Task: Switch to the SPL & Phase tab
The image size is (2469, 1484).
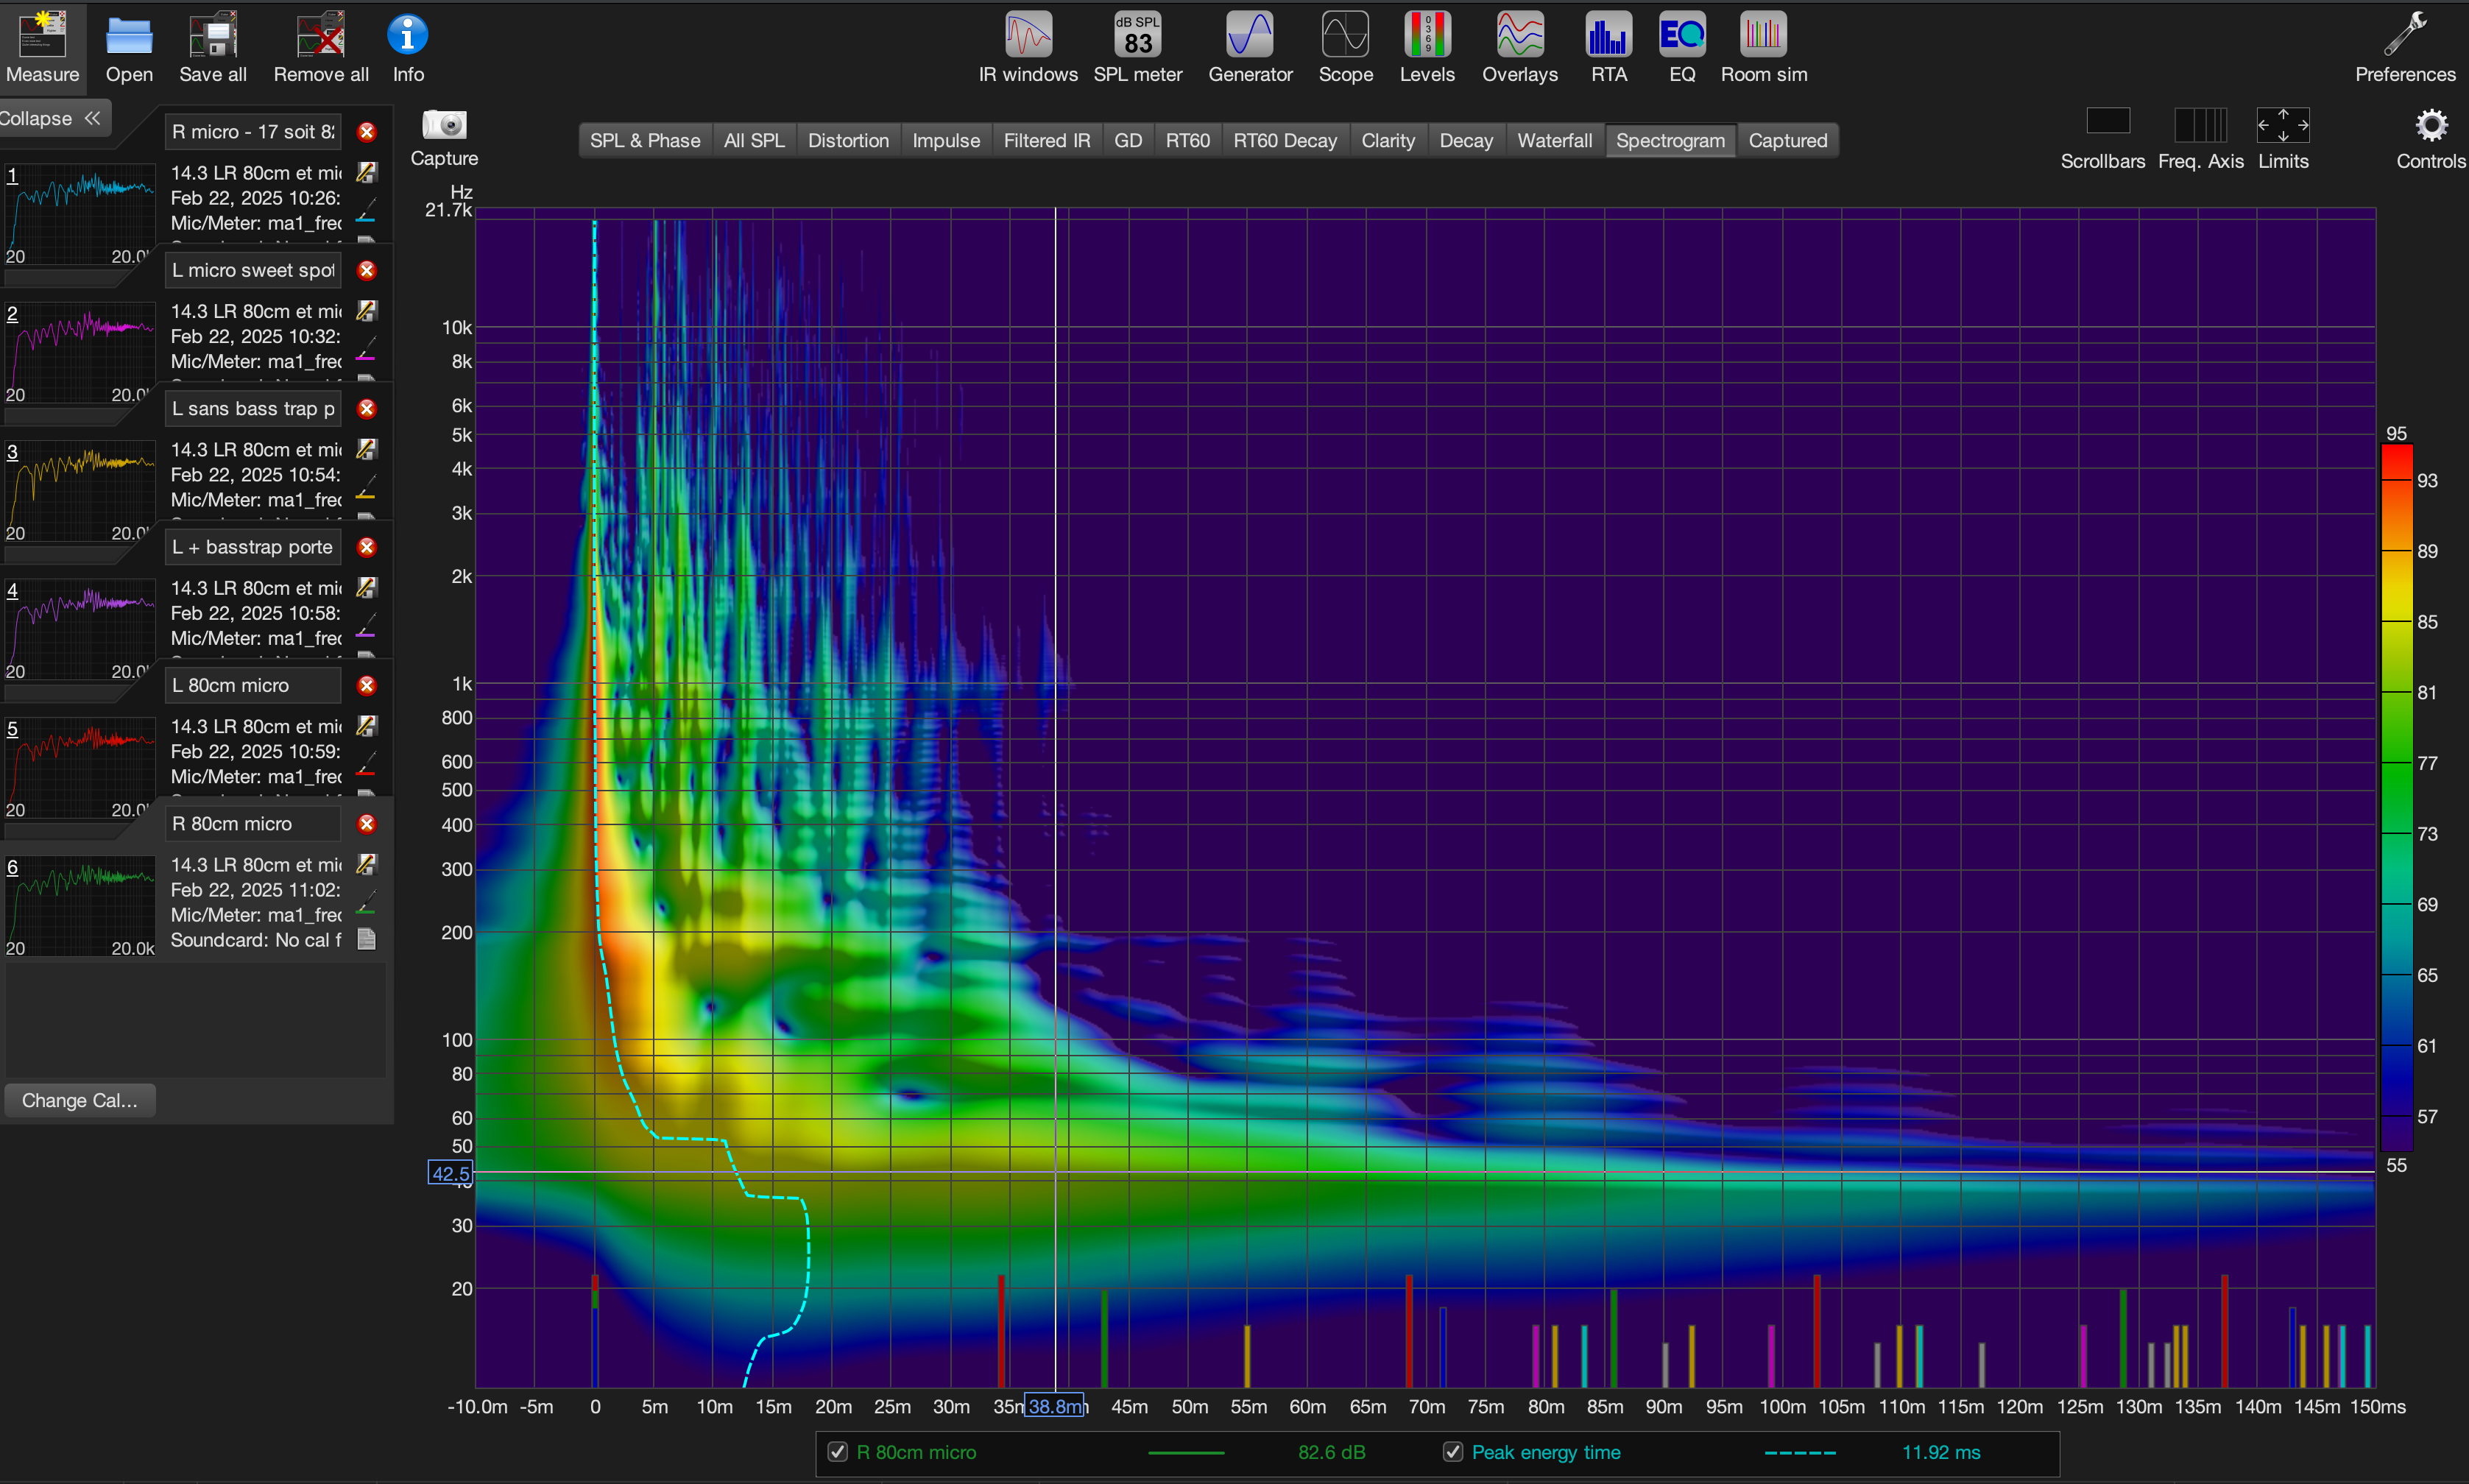Action: pyautogui.click(x=645, y=141)
